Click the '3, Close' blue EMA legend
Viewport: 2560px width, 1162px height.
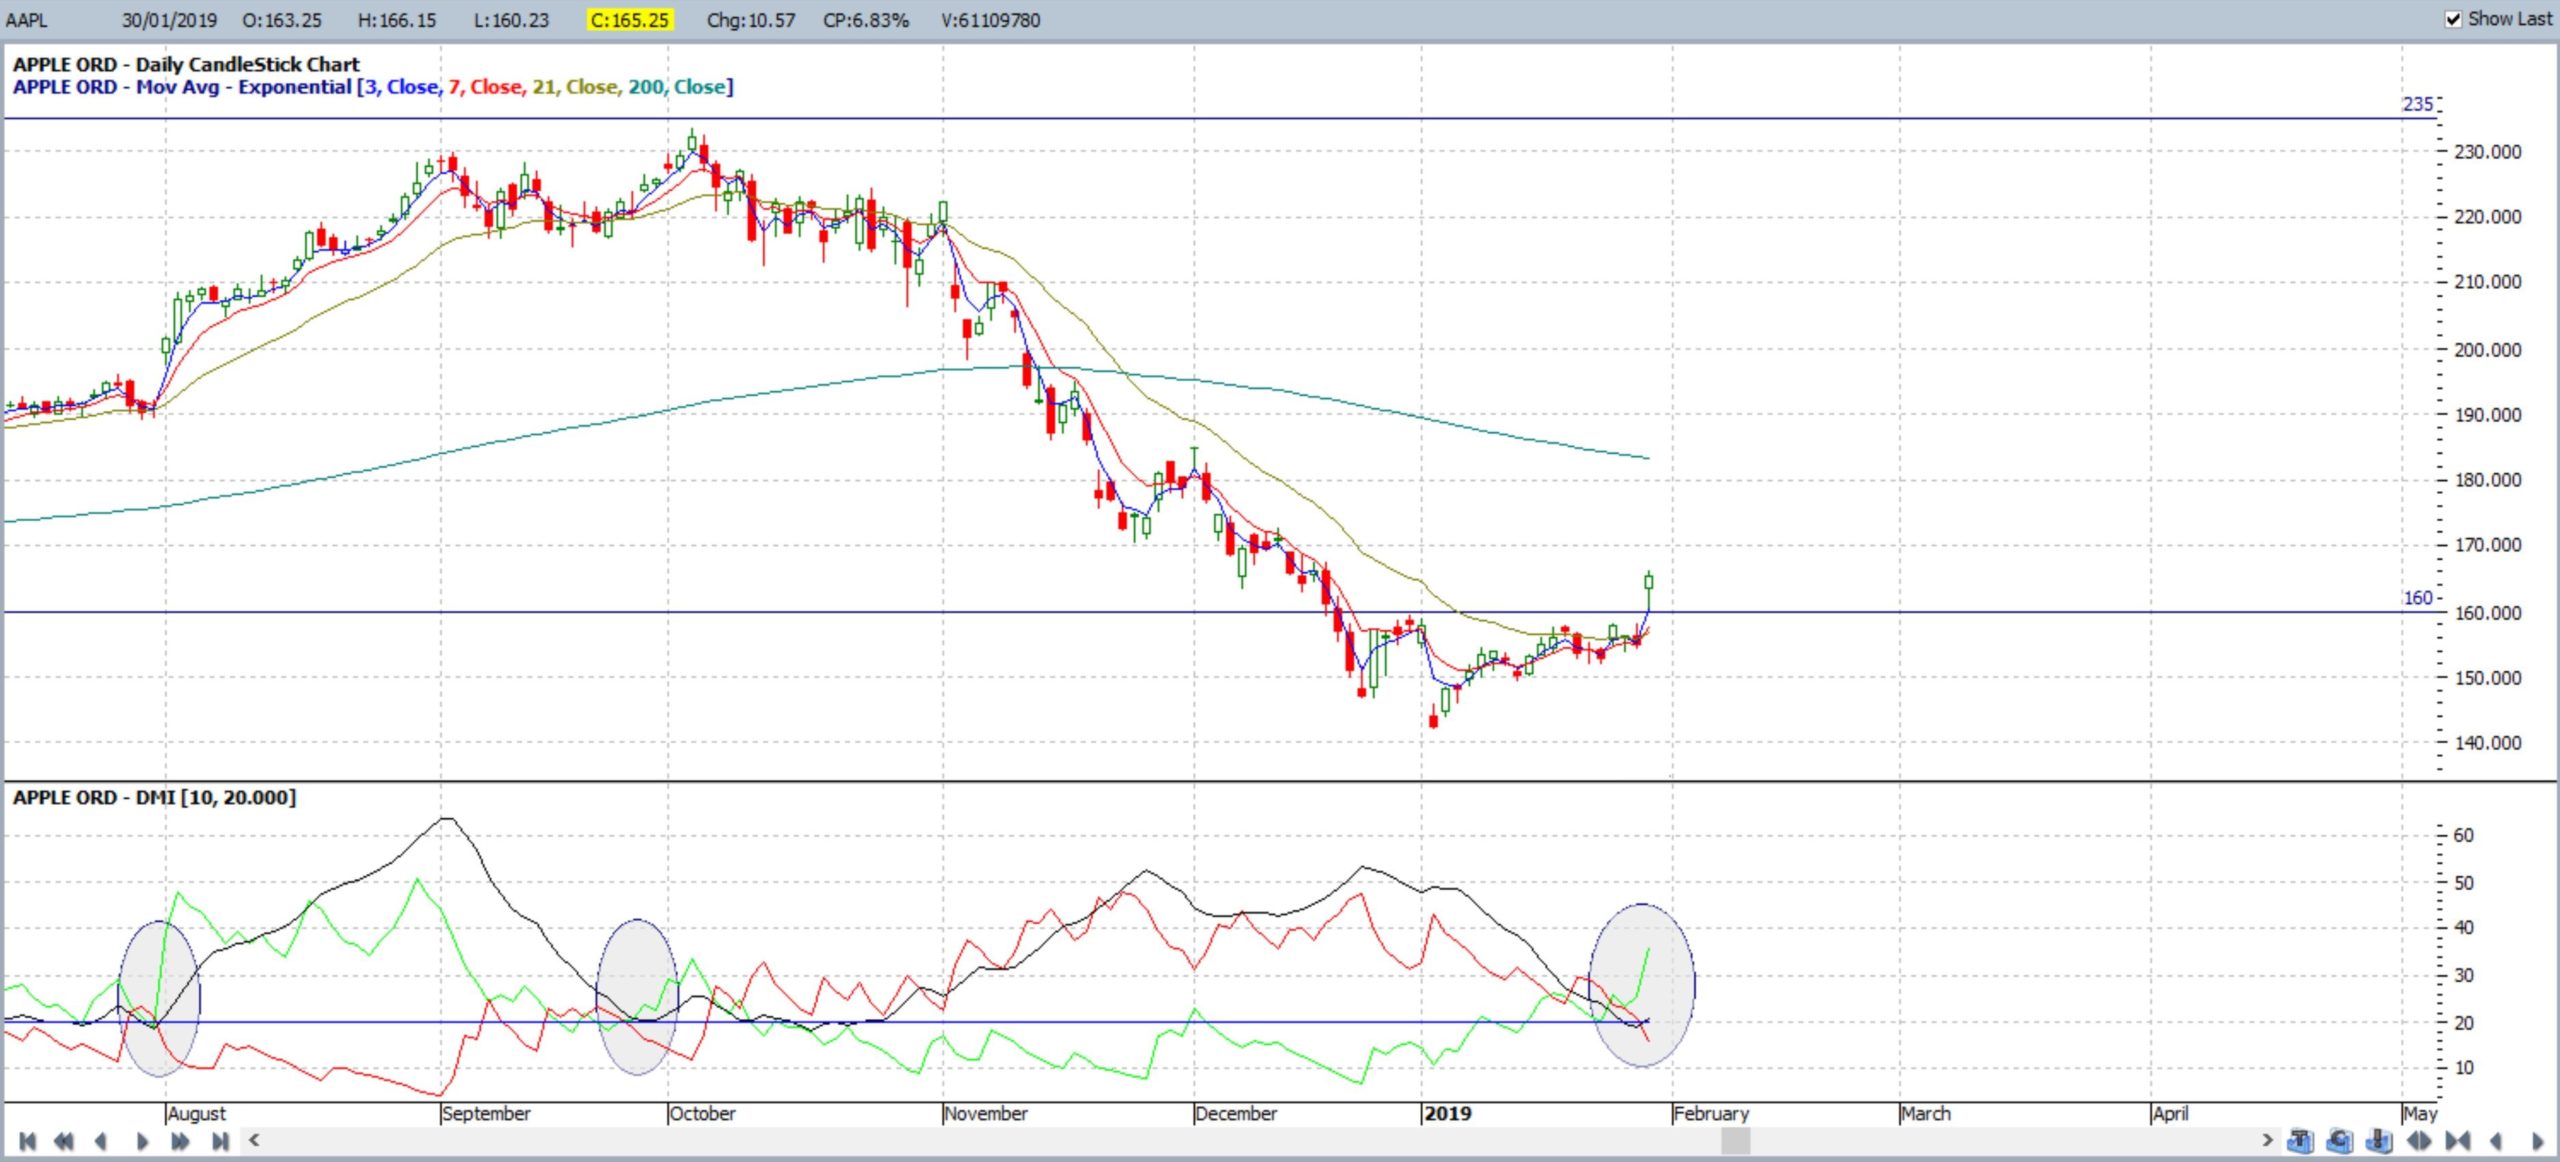point(403,87)
